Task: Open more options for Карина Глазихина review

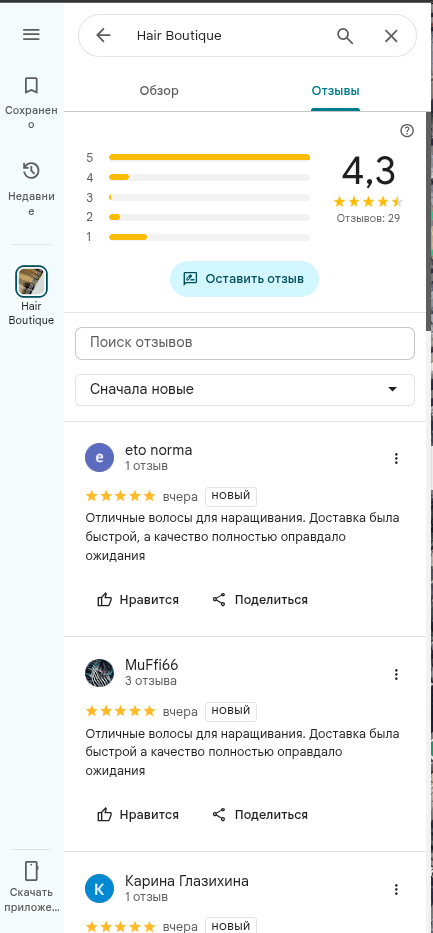Action: tap(396, 890)
